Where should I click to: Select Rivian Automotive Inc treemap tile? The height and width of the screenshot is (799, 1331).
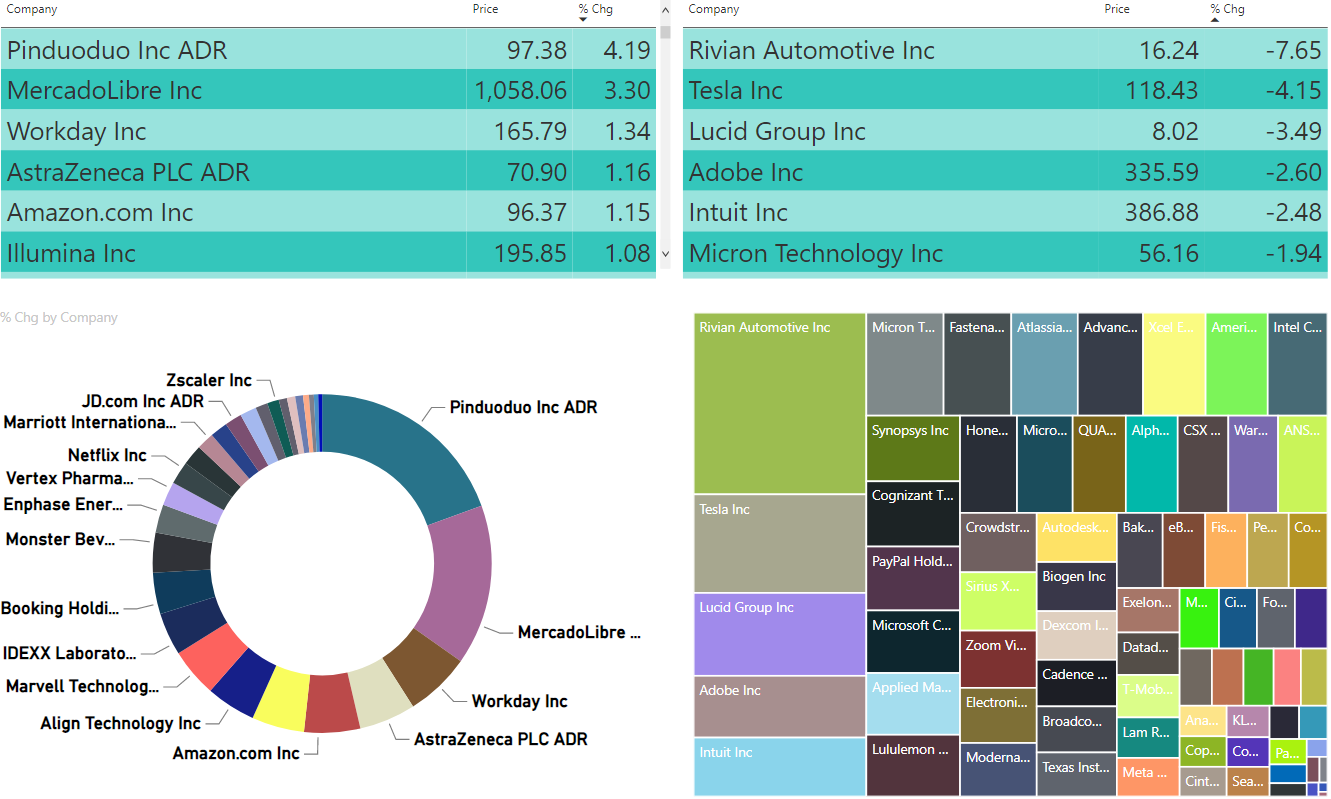[780, 404]
